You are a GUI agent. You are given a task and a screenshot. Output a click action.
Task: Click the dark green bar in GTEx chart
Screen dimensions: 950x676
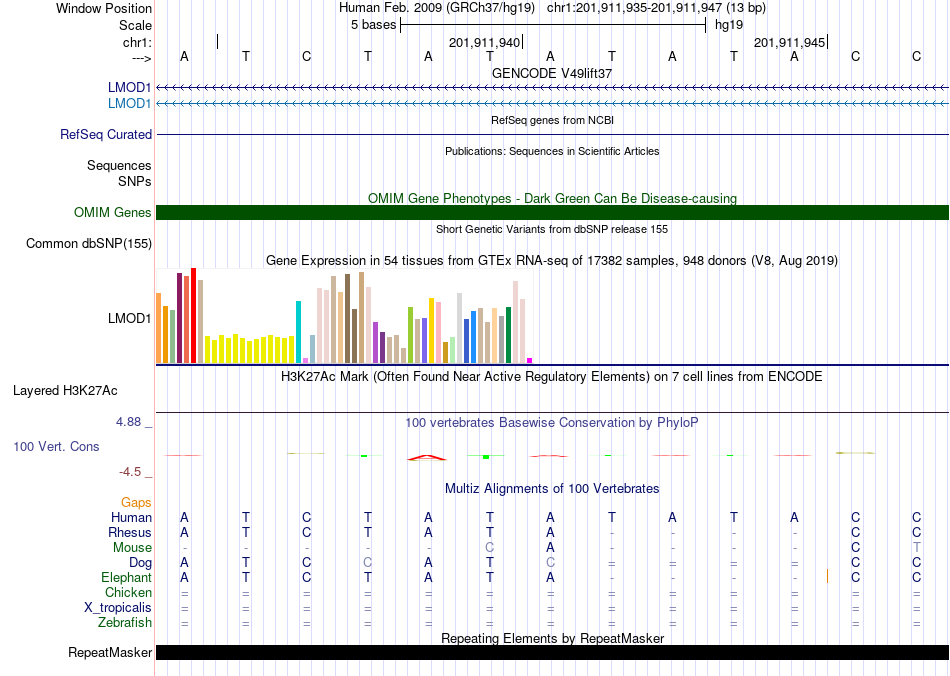[508, 335]
